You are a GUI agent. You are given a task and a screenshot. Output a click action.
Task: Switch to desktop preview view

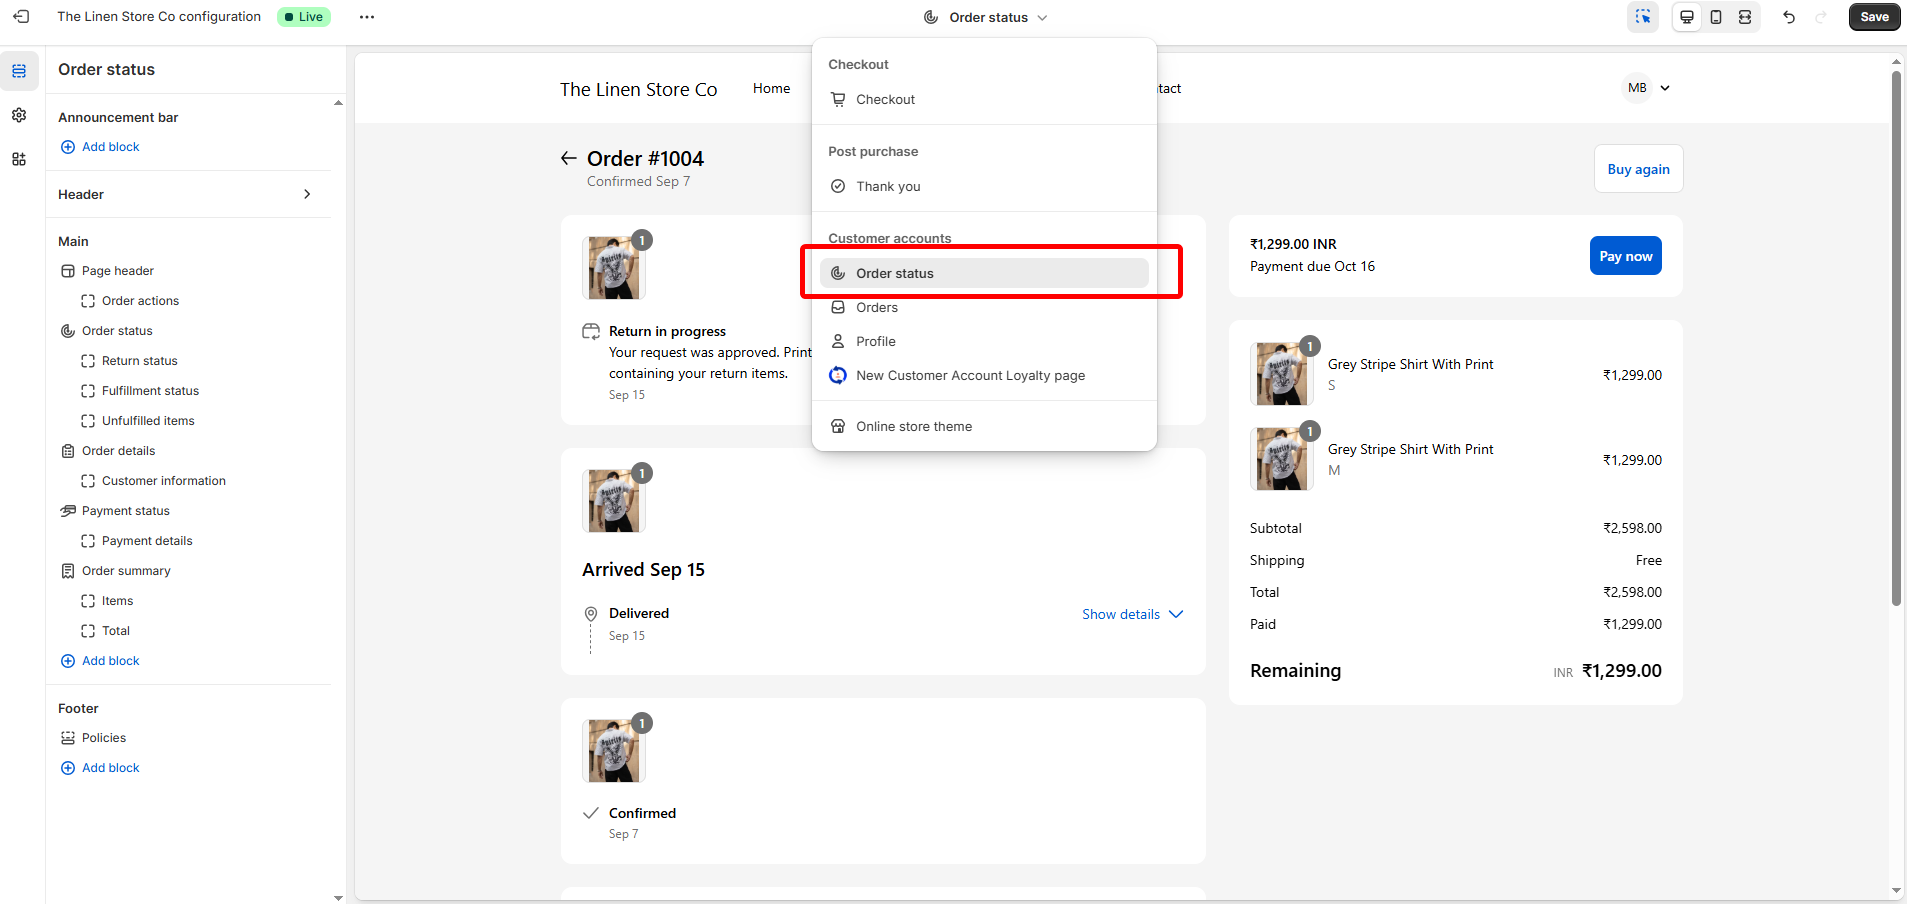point(1687,17)
